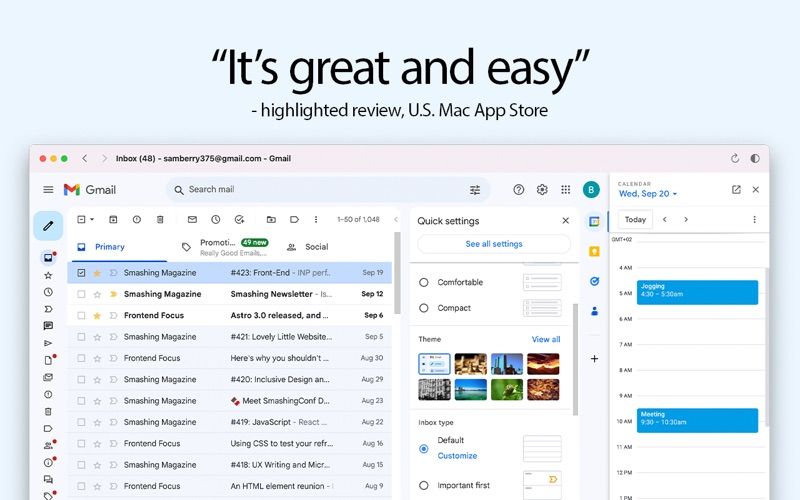The height and width of the screenshot is (500, 800).
Task: Open An HTML element reunion email
Action: [x=230, y=486]
